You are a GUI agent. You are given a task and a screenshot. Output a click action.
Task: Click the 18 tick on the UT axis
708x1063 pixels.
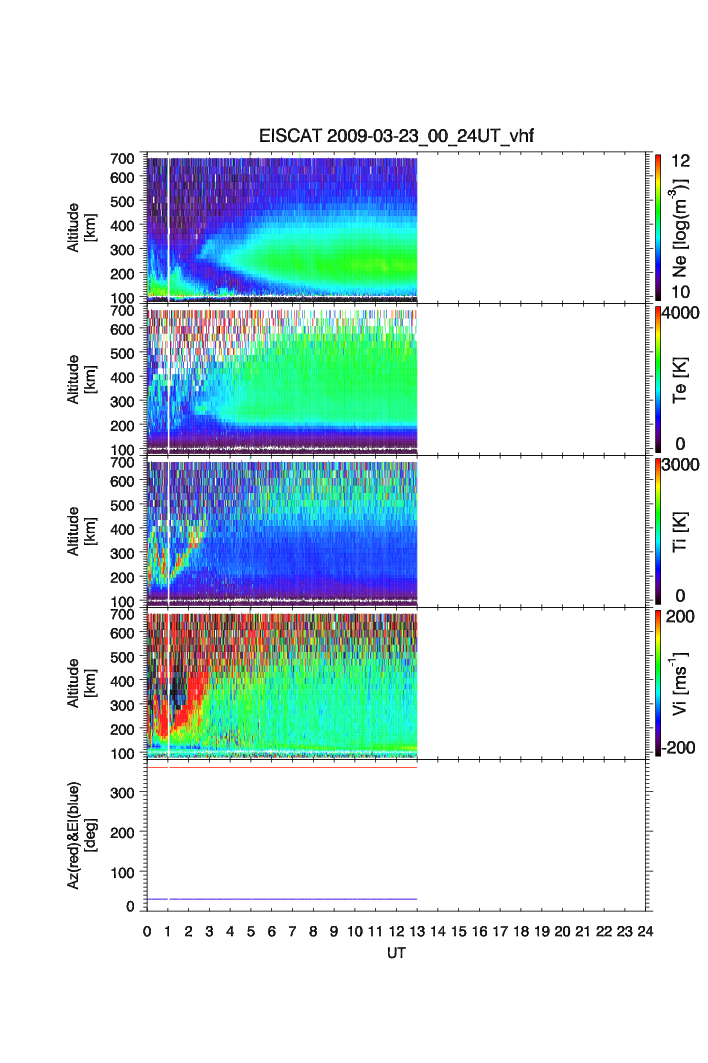(x=521, y=931)
